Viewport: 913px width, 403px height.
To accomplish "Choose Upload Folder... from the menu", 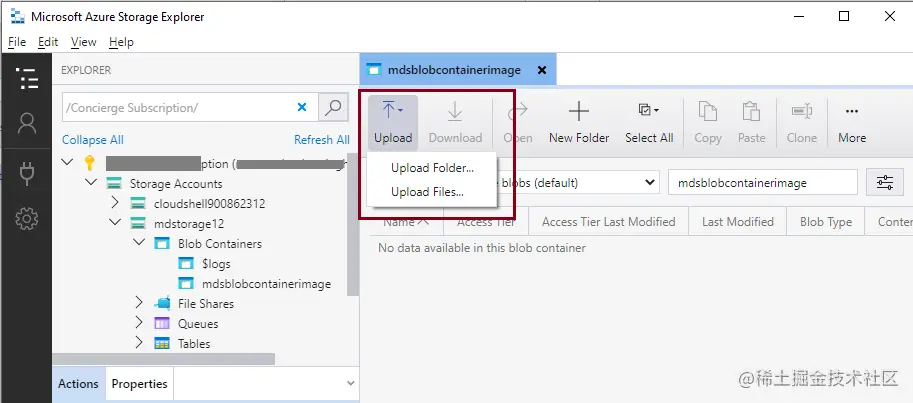I will pos(432,168).
